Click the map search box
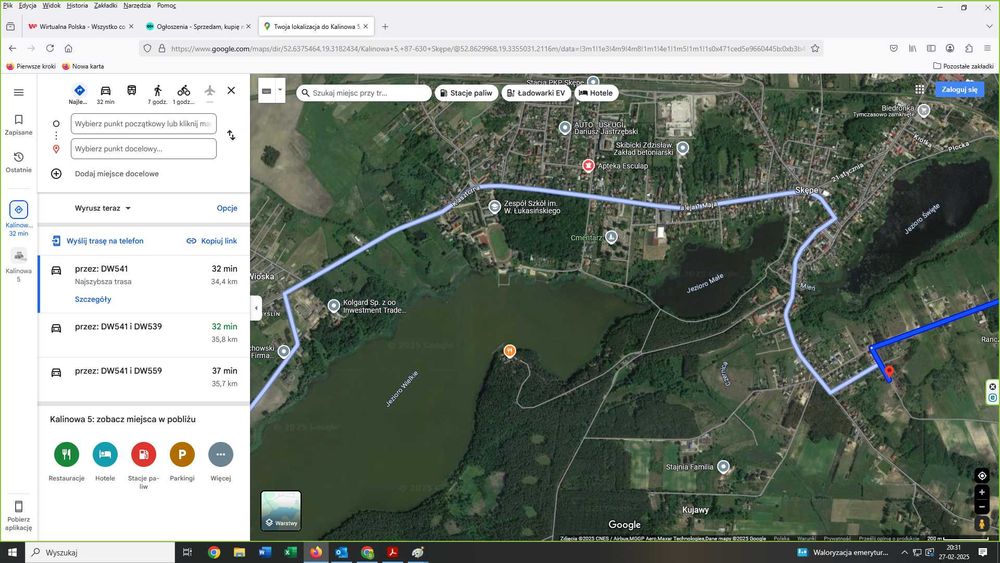The width and height of the screenshot is (1000, 563). [364, 92]
